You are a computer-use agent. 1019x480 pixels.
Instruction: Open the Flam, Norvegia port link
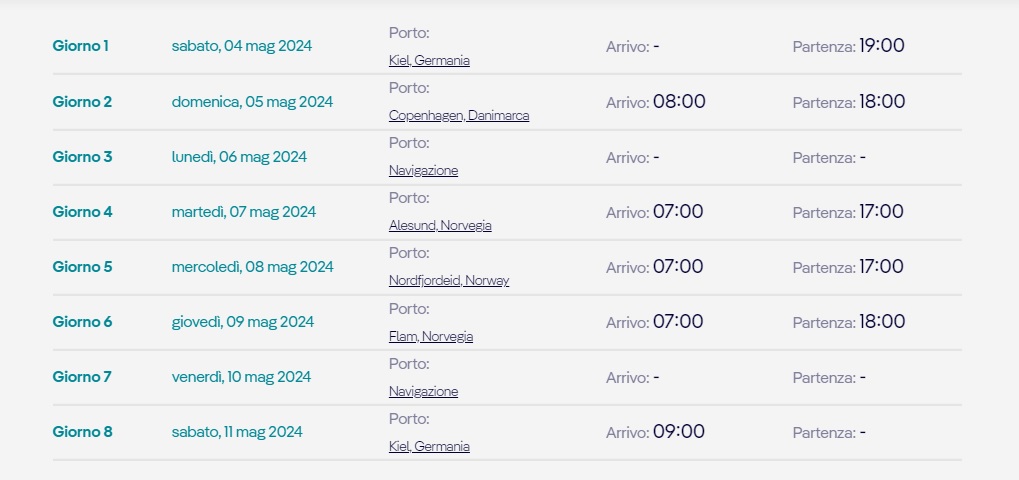pos(431,336)
